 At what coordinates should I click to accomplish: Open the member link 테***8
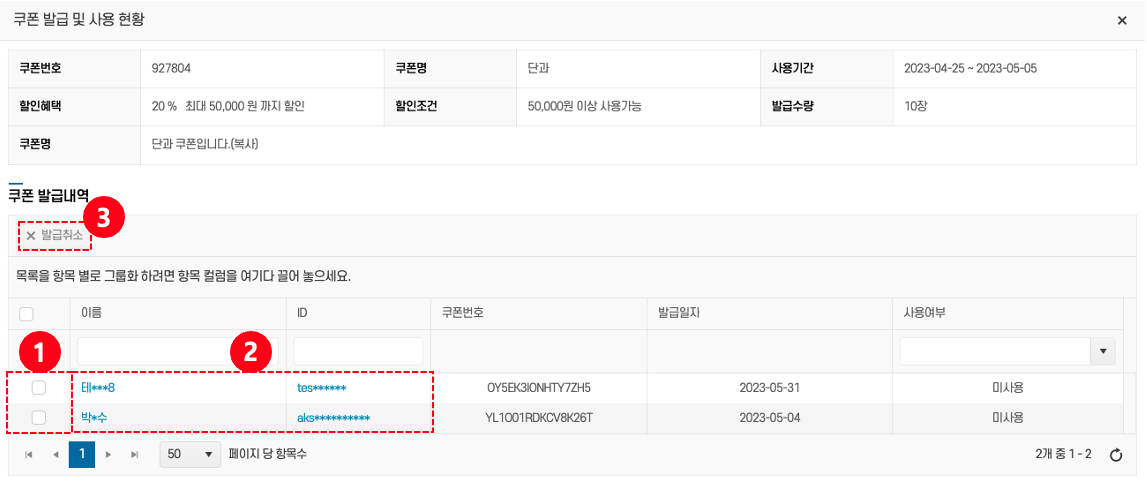tap(99, 387)
